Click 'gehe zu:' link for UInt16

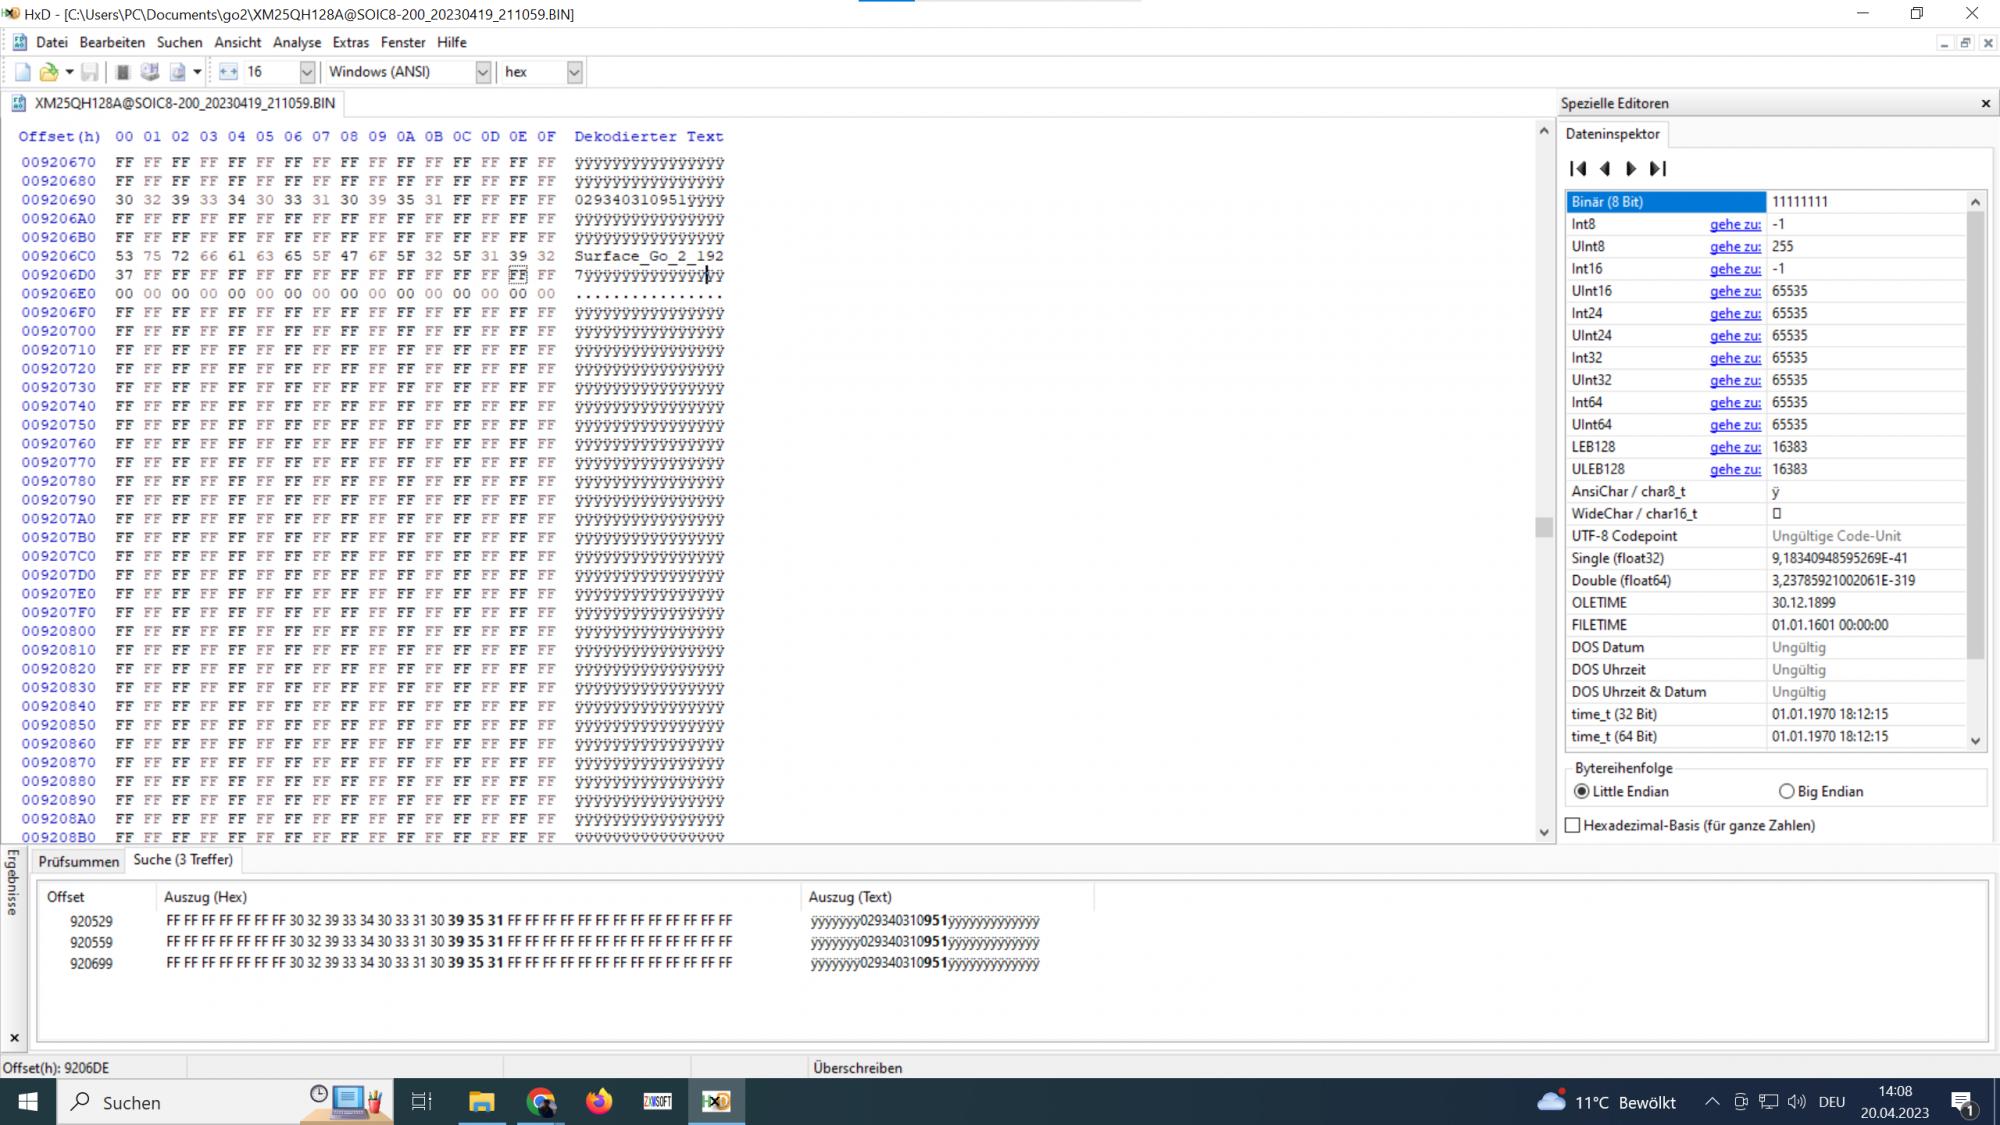1735,291
